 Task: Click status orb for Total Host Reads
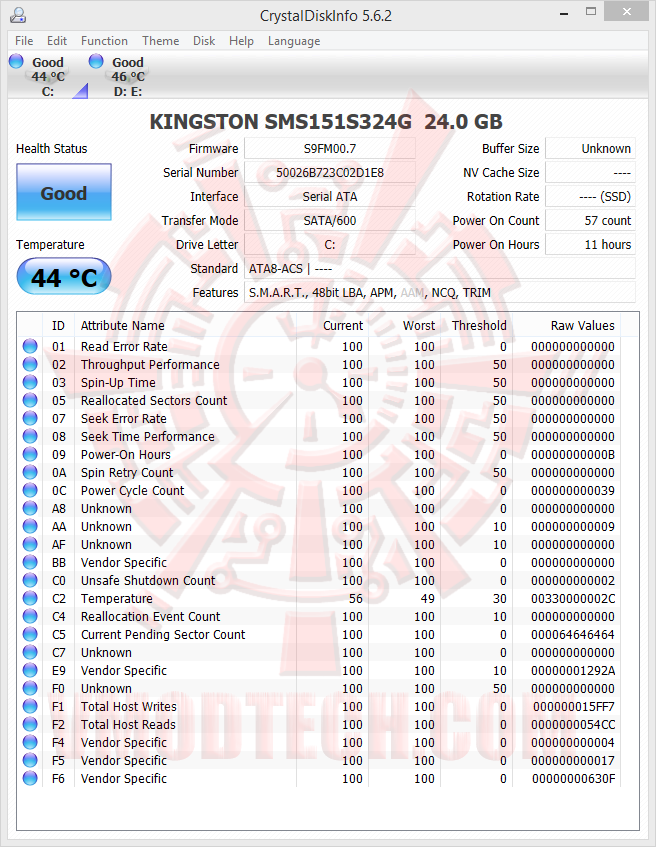coord(30,724)
